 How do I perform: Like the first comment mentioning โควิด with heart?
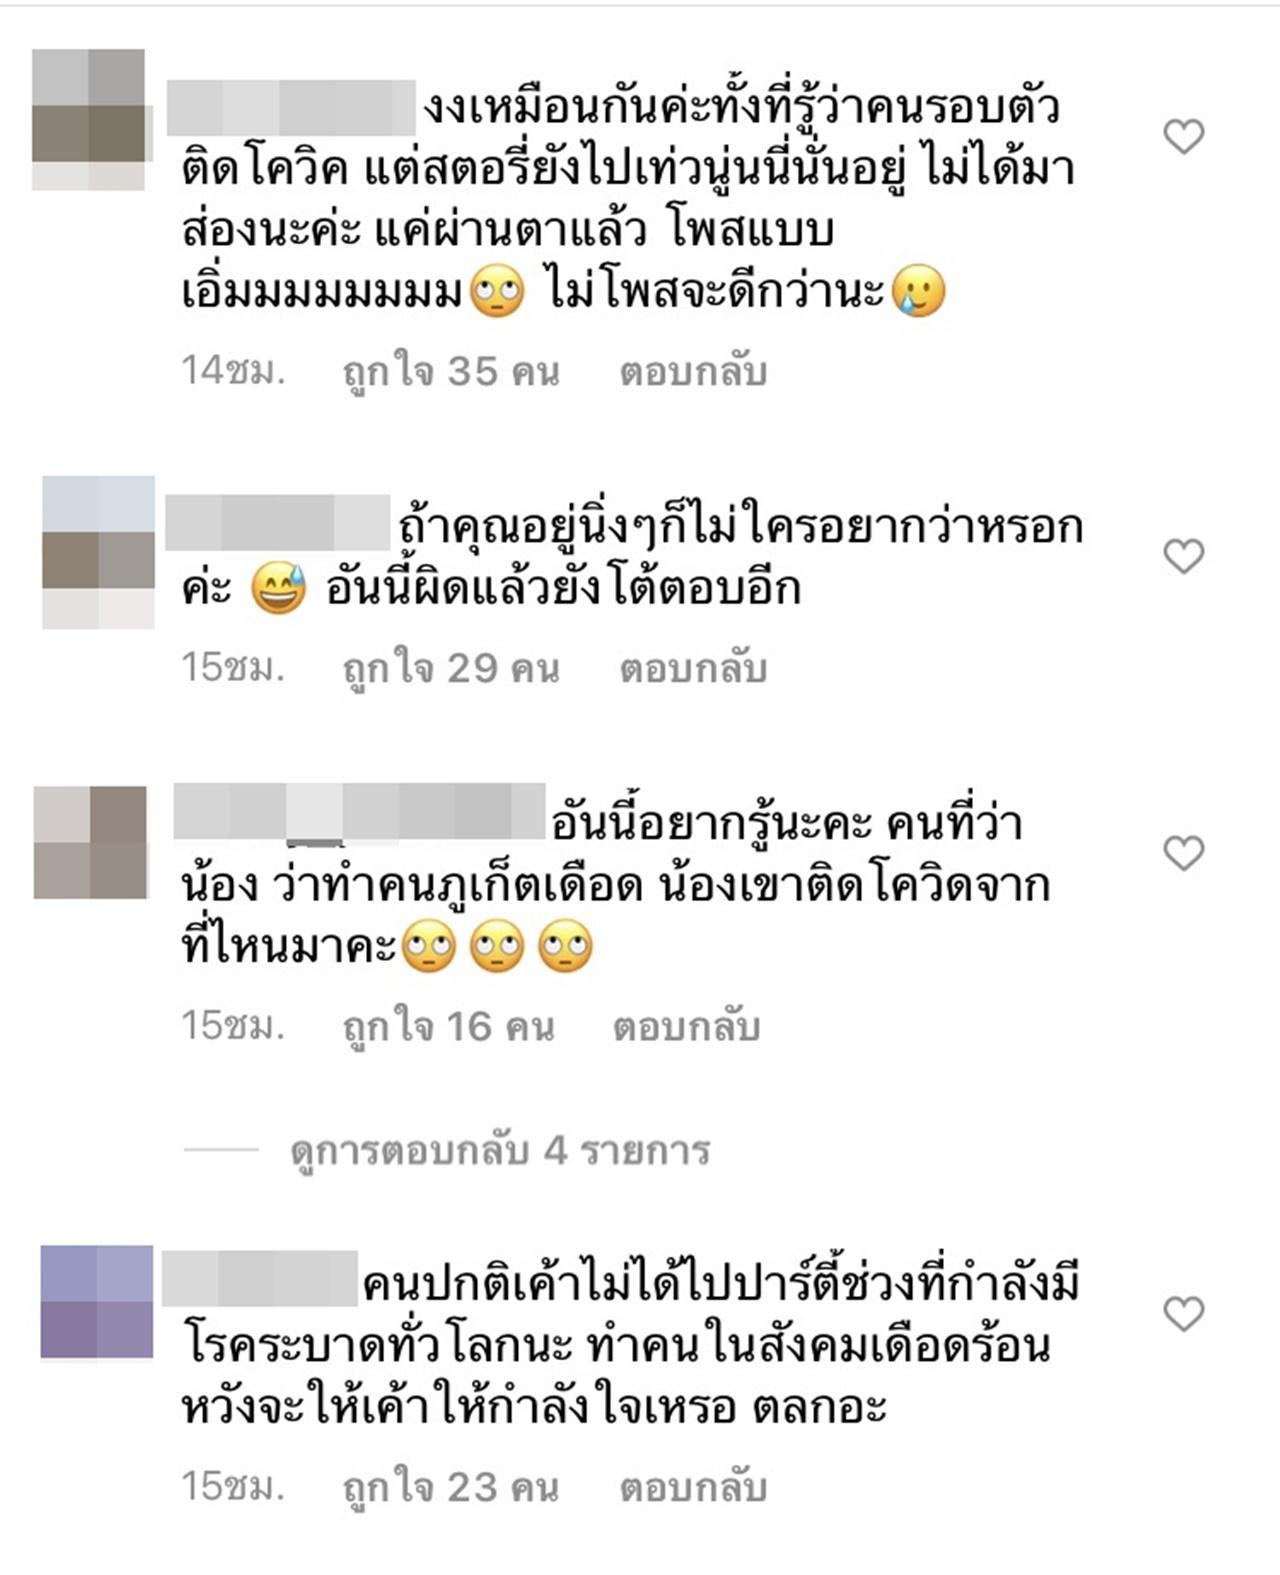click(1184, 136)
